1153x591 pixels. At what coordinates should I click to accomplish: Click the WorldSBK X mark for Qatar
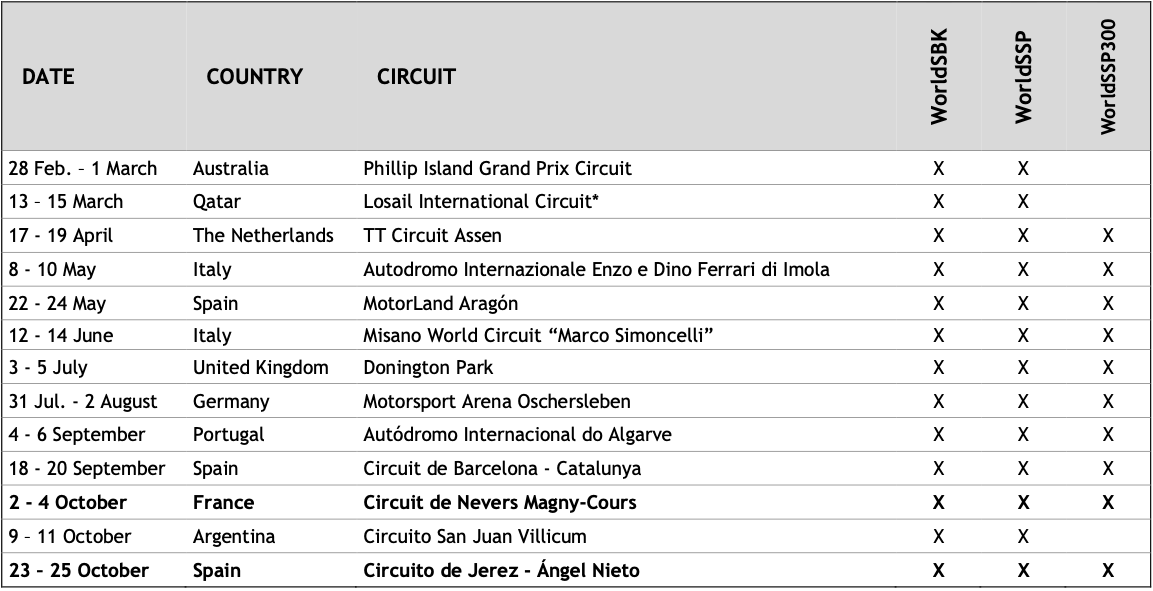(x=939, y=201)
